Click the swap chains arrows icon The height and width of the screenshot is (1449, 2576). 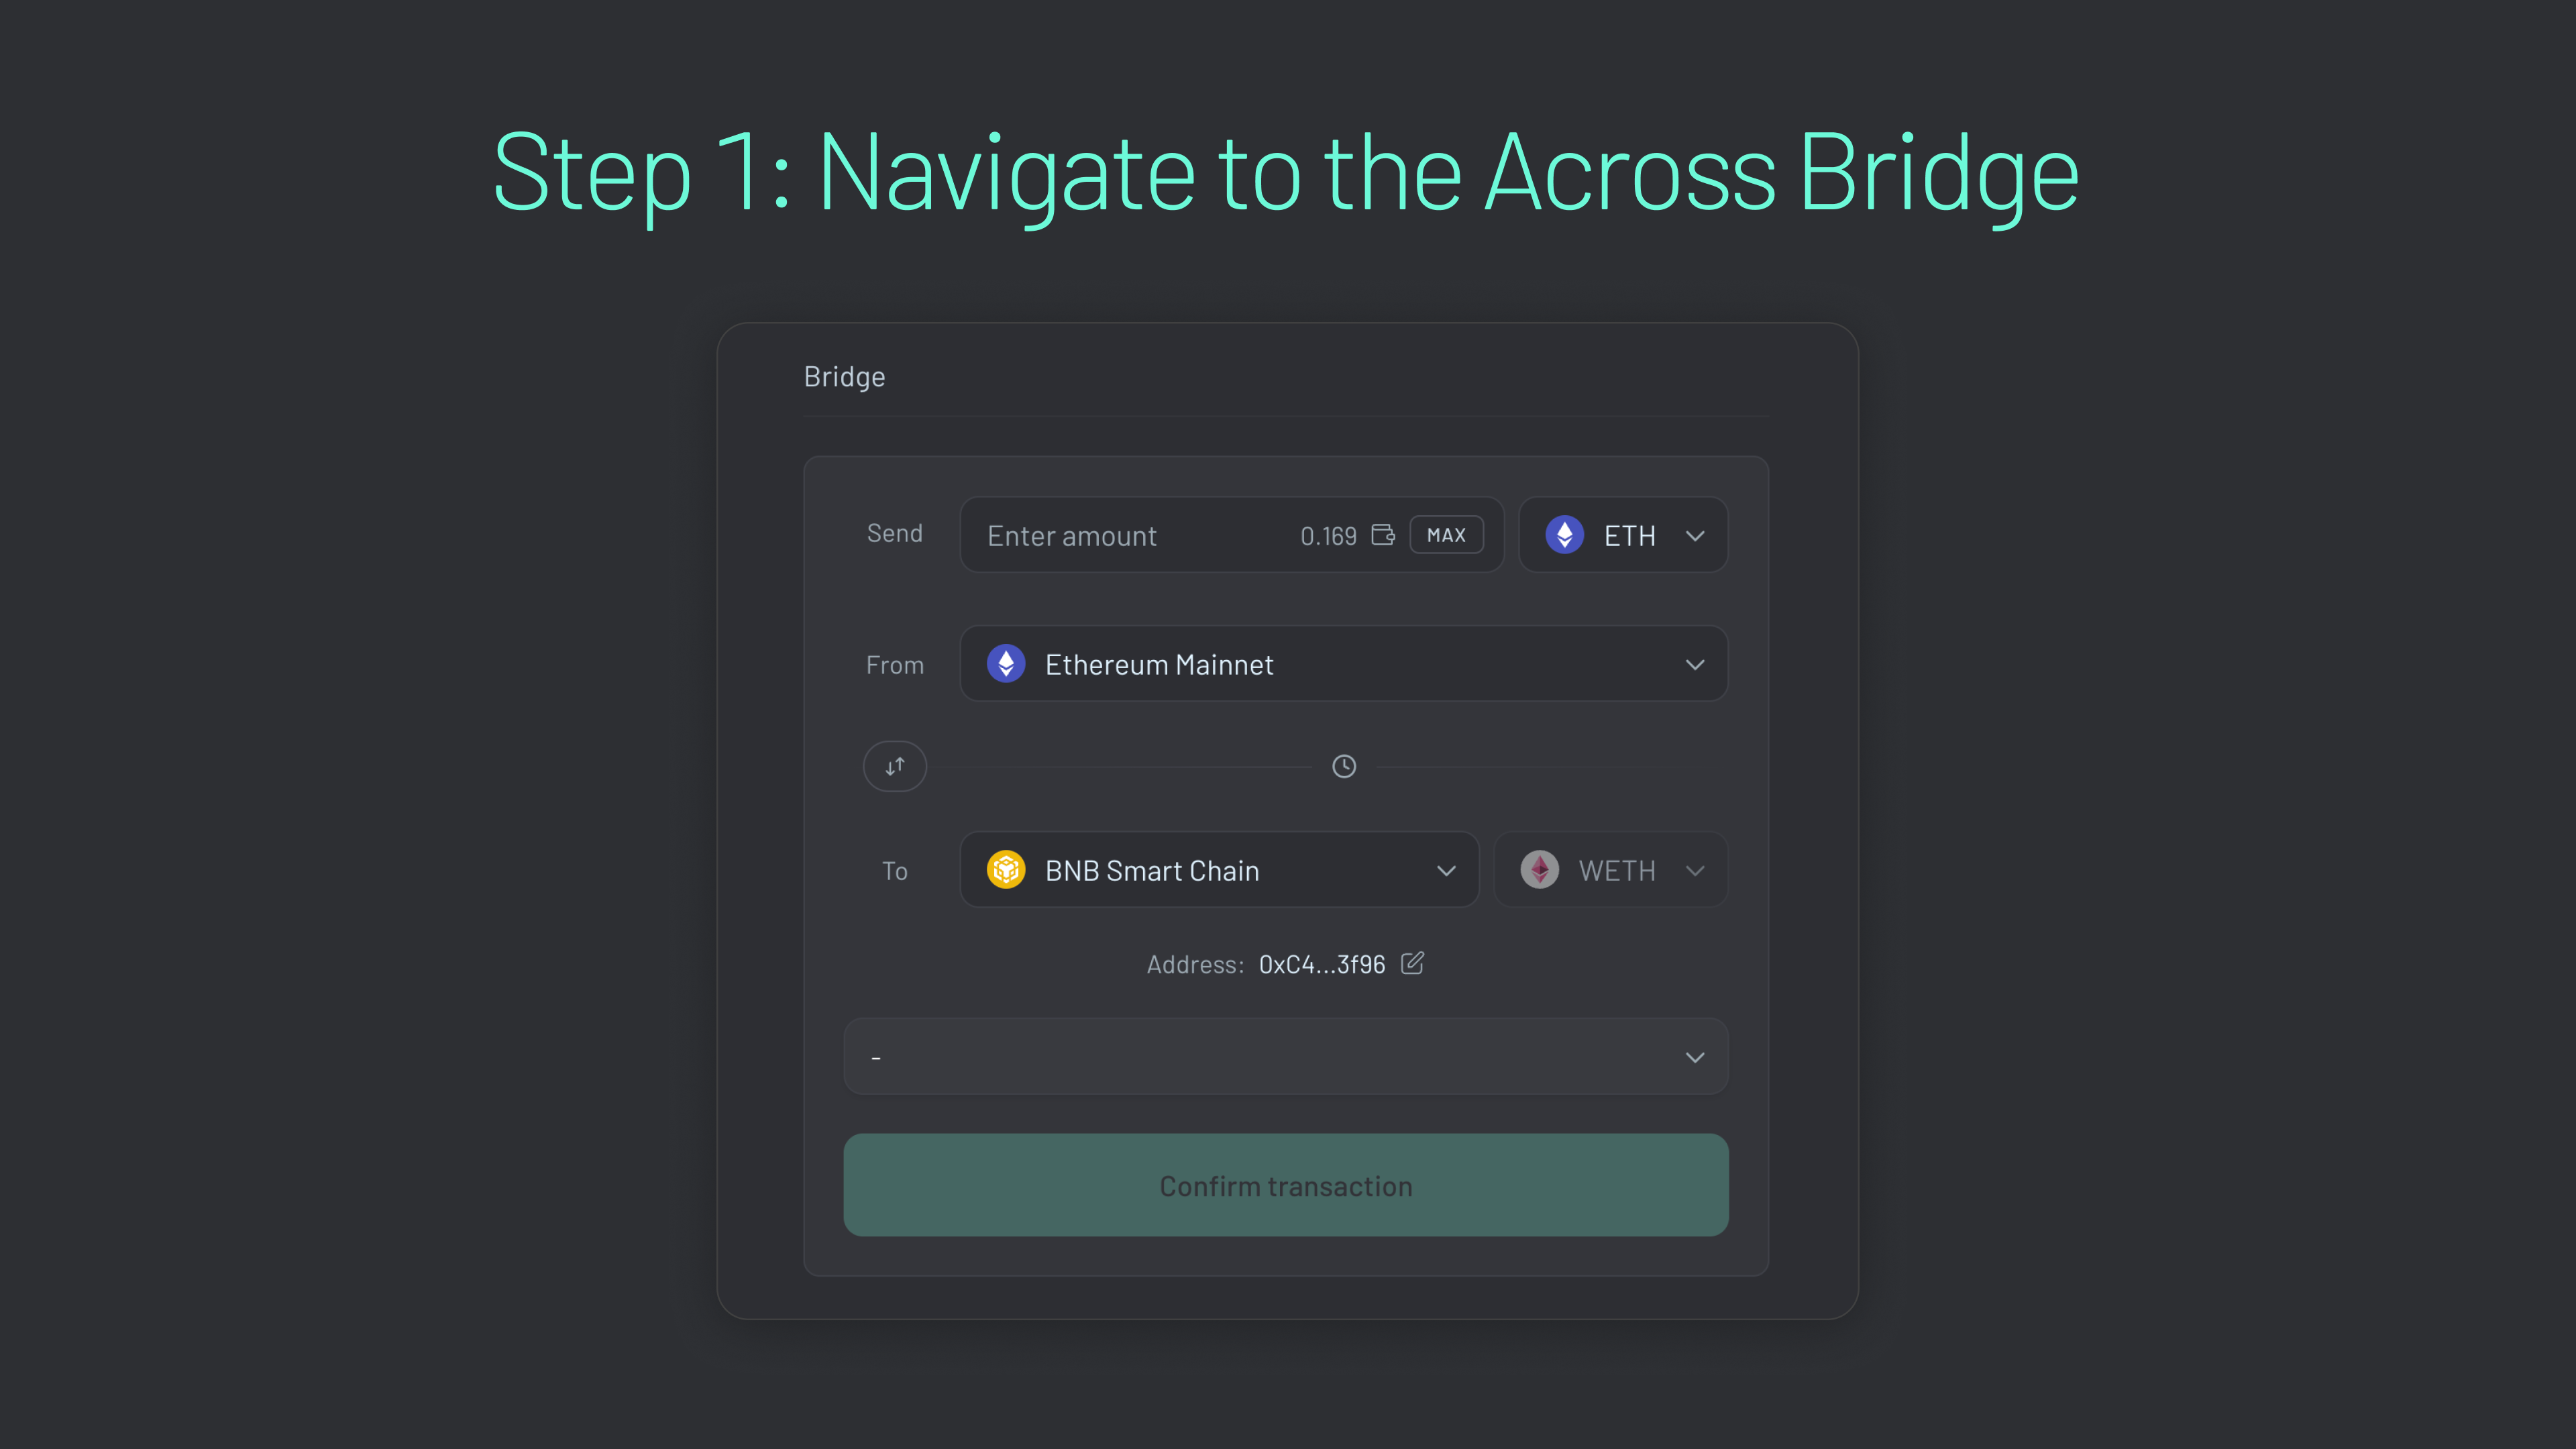894,766
